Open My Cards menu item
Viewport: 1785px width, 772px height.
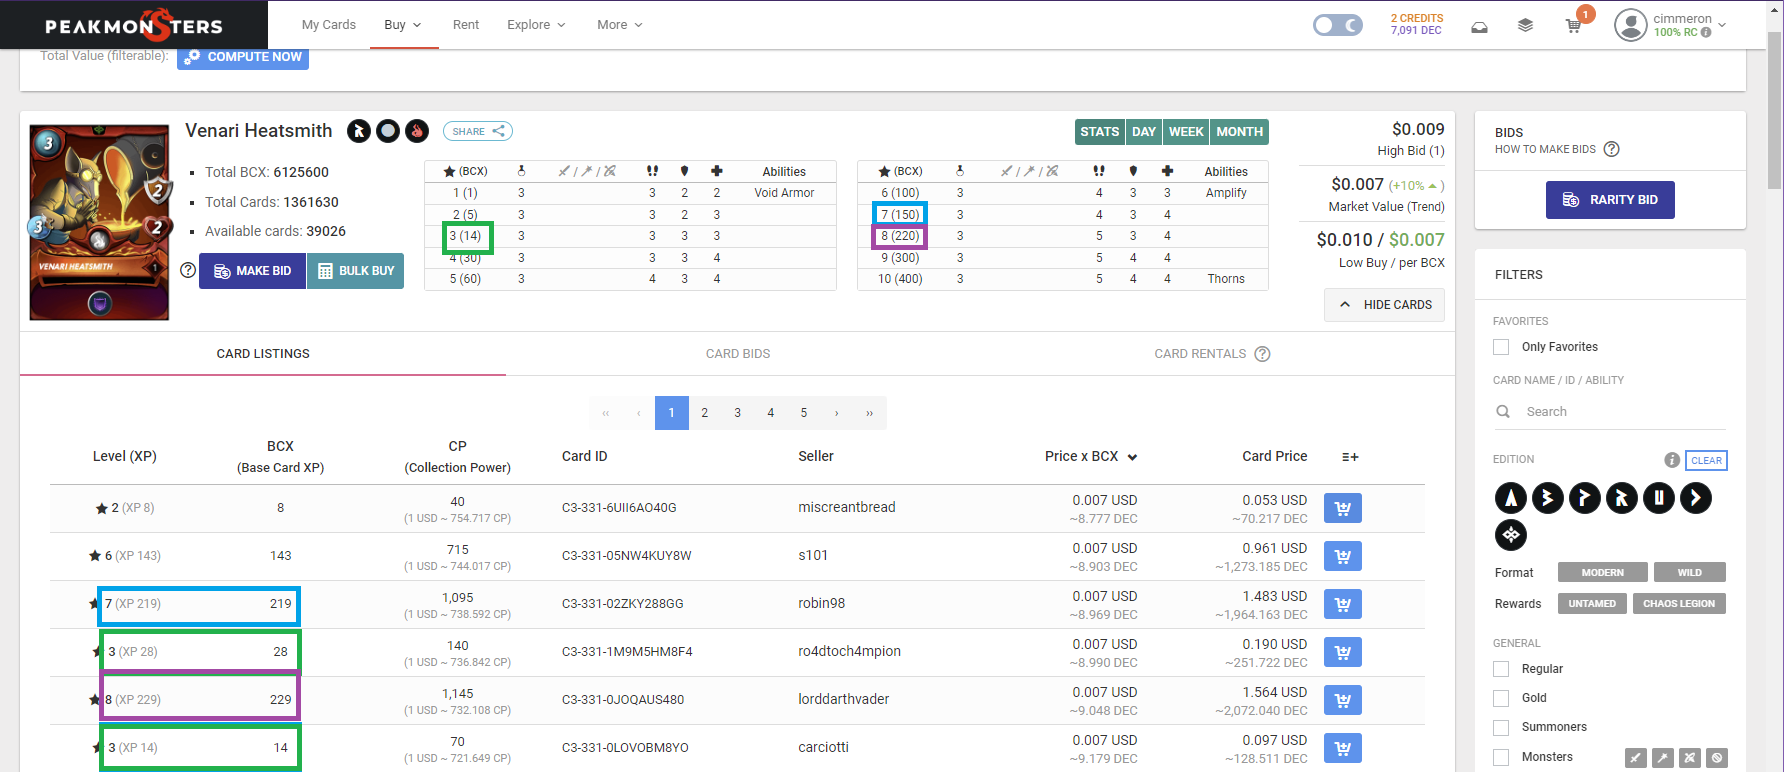click(329, 25)
